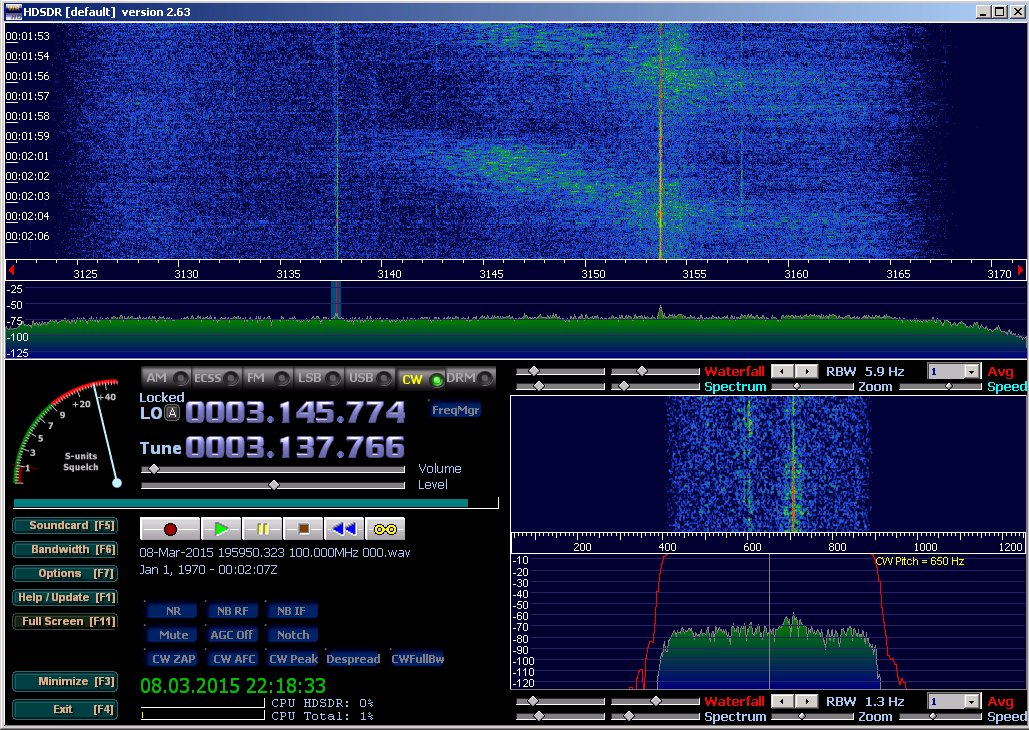Open upper Avg dropdown beside RBW 5.9 Hz
This screenshot has height=730, width=1029.
pos(972,372)
